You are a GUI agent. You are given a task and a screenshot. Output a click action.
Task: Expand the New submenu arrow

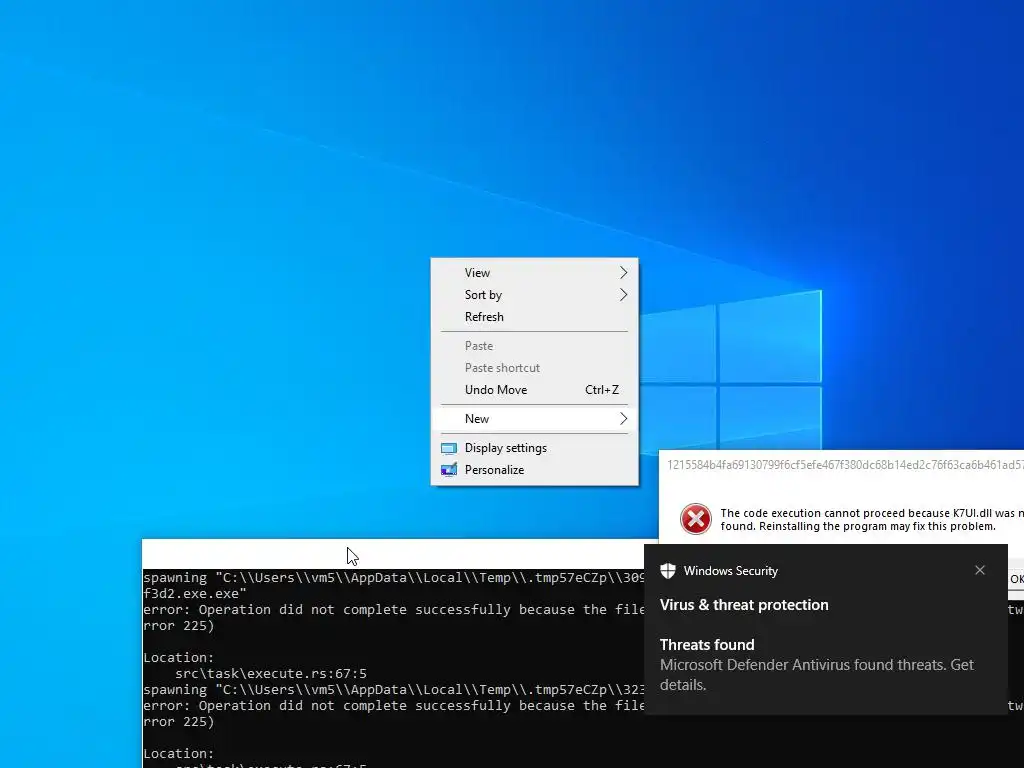click(623, 419)
